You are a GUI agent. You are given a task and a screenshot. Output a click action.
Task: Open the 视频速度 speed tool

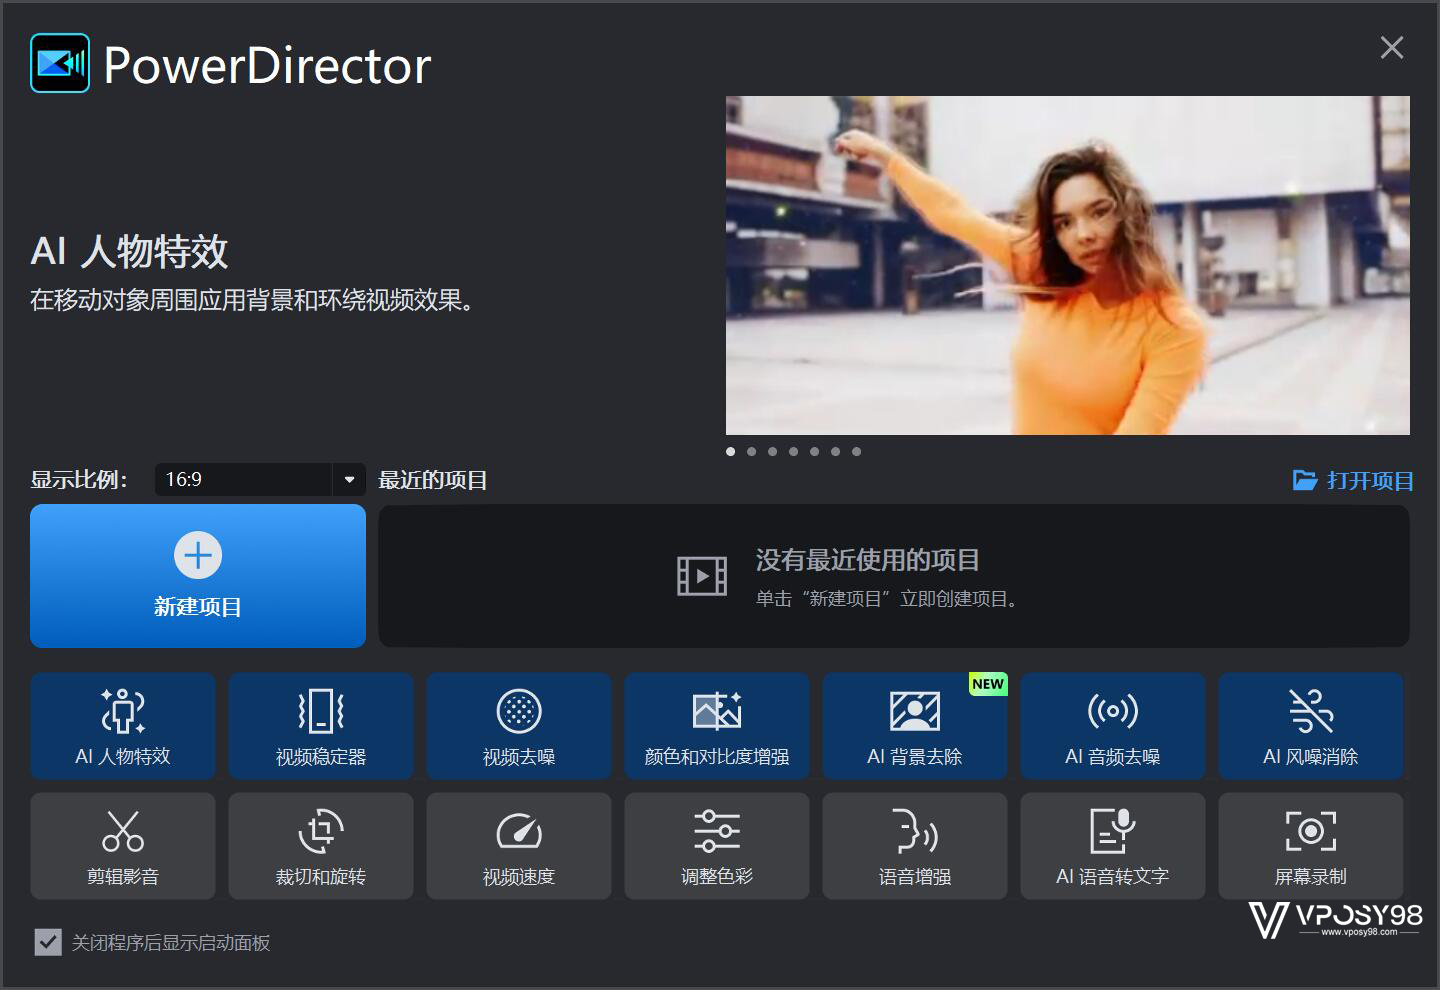[x=519, y=846]
